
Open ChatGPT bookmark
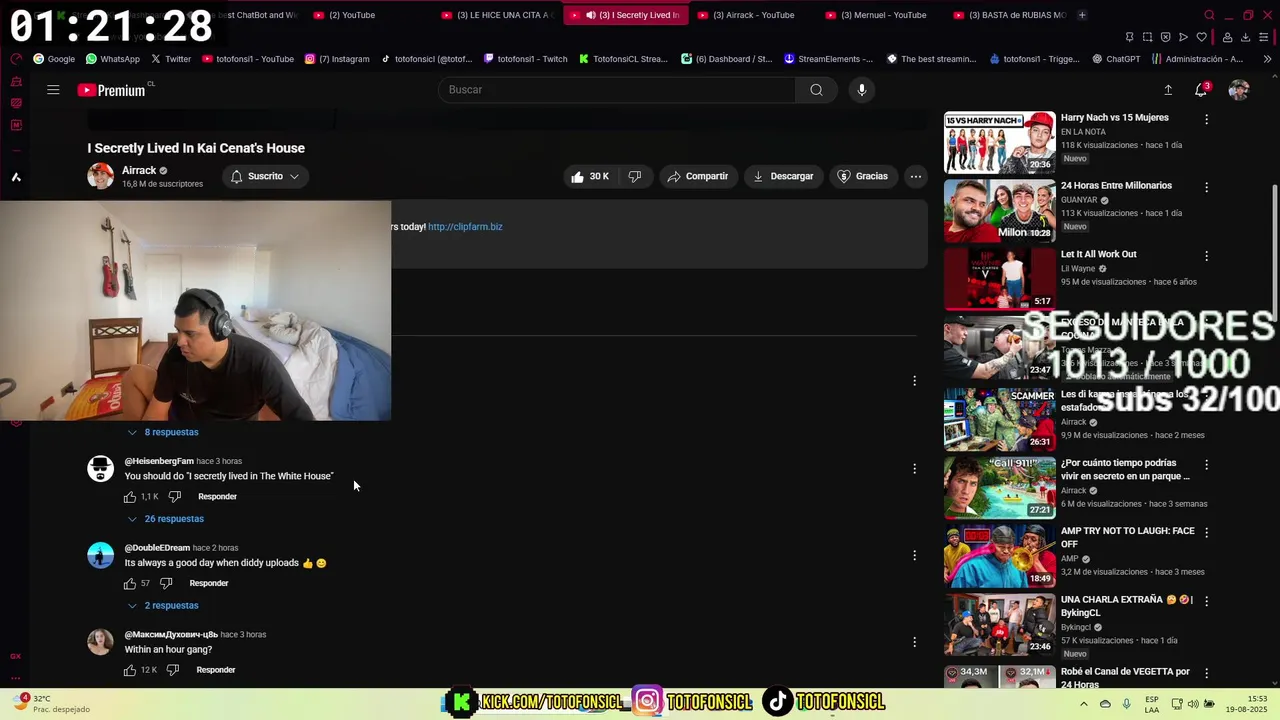tap(1115, 59)
